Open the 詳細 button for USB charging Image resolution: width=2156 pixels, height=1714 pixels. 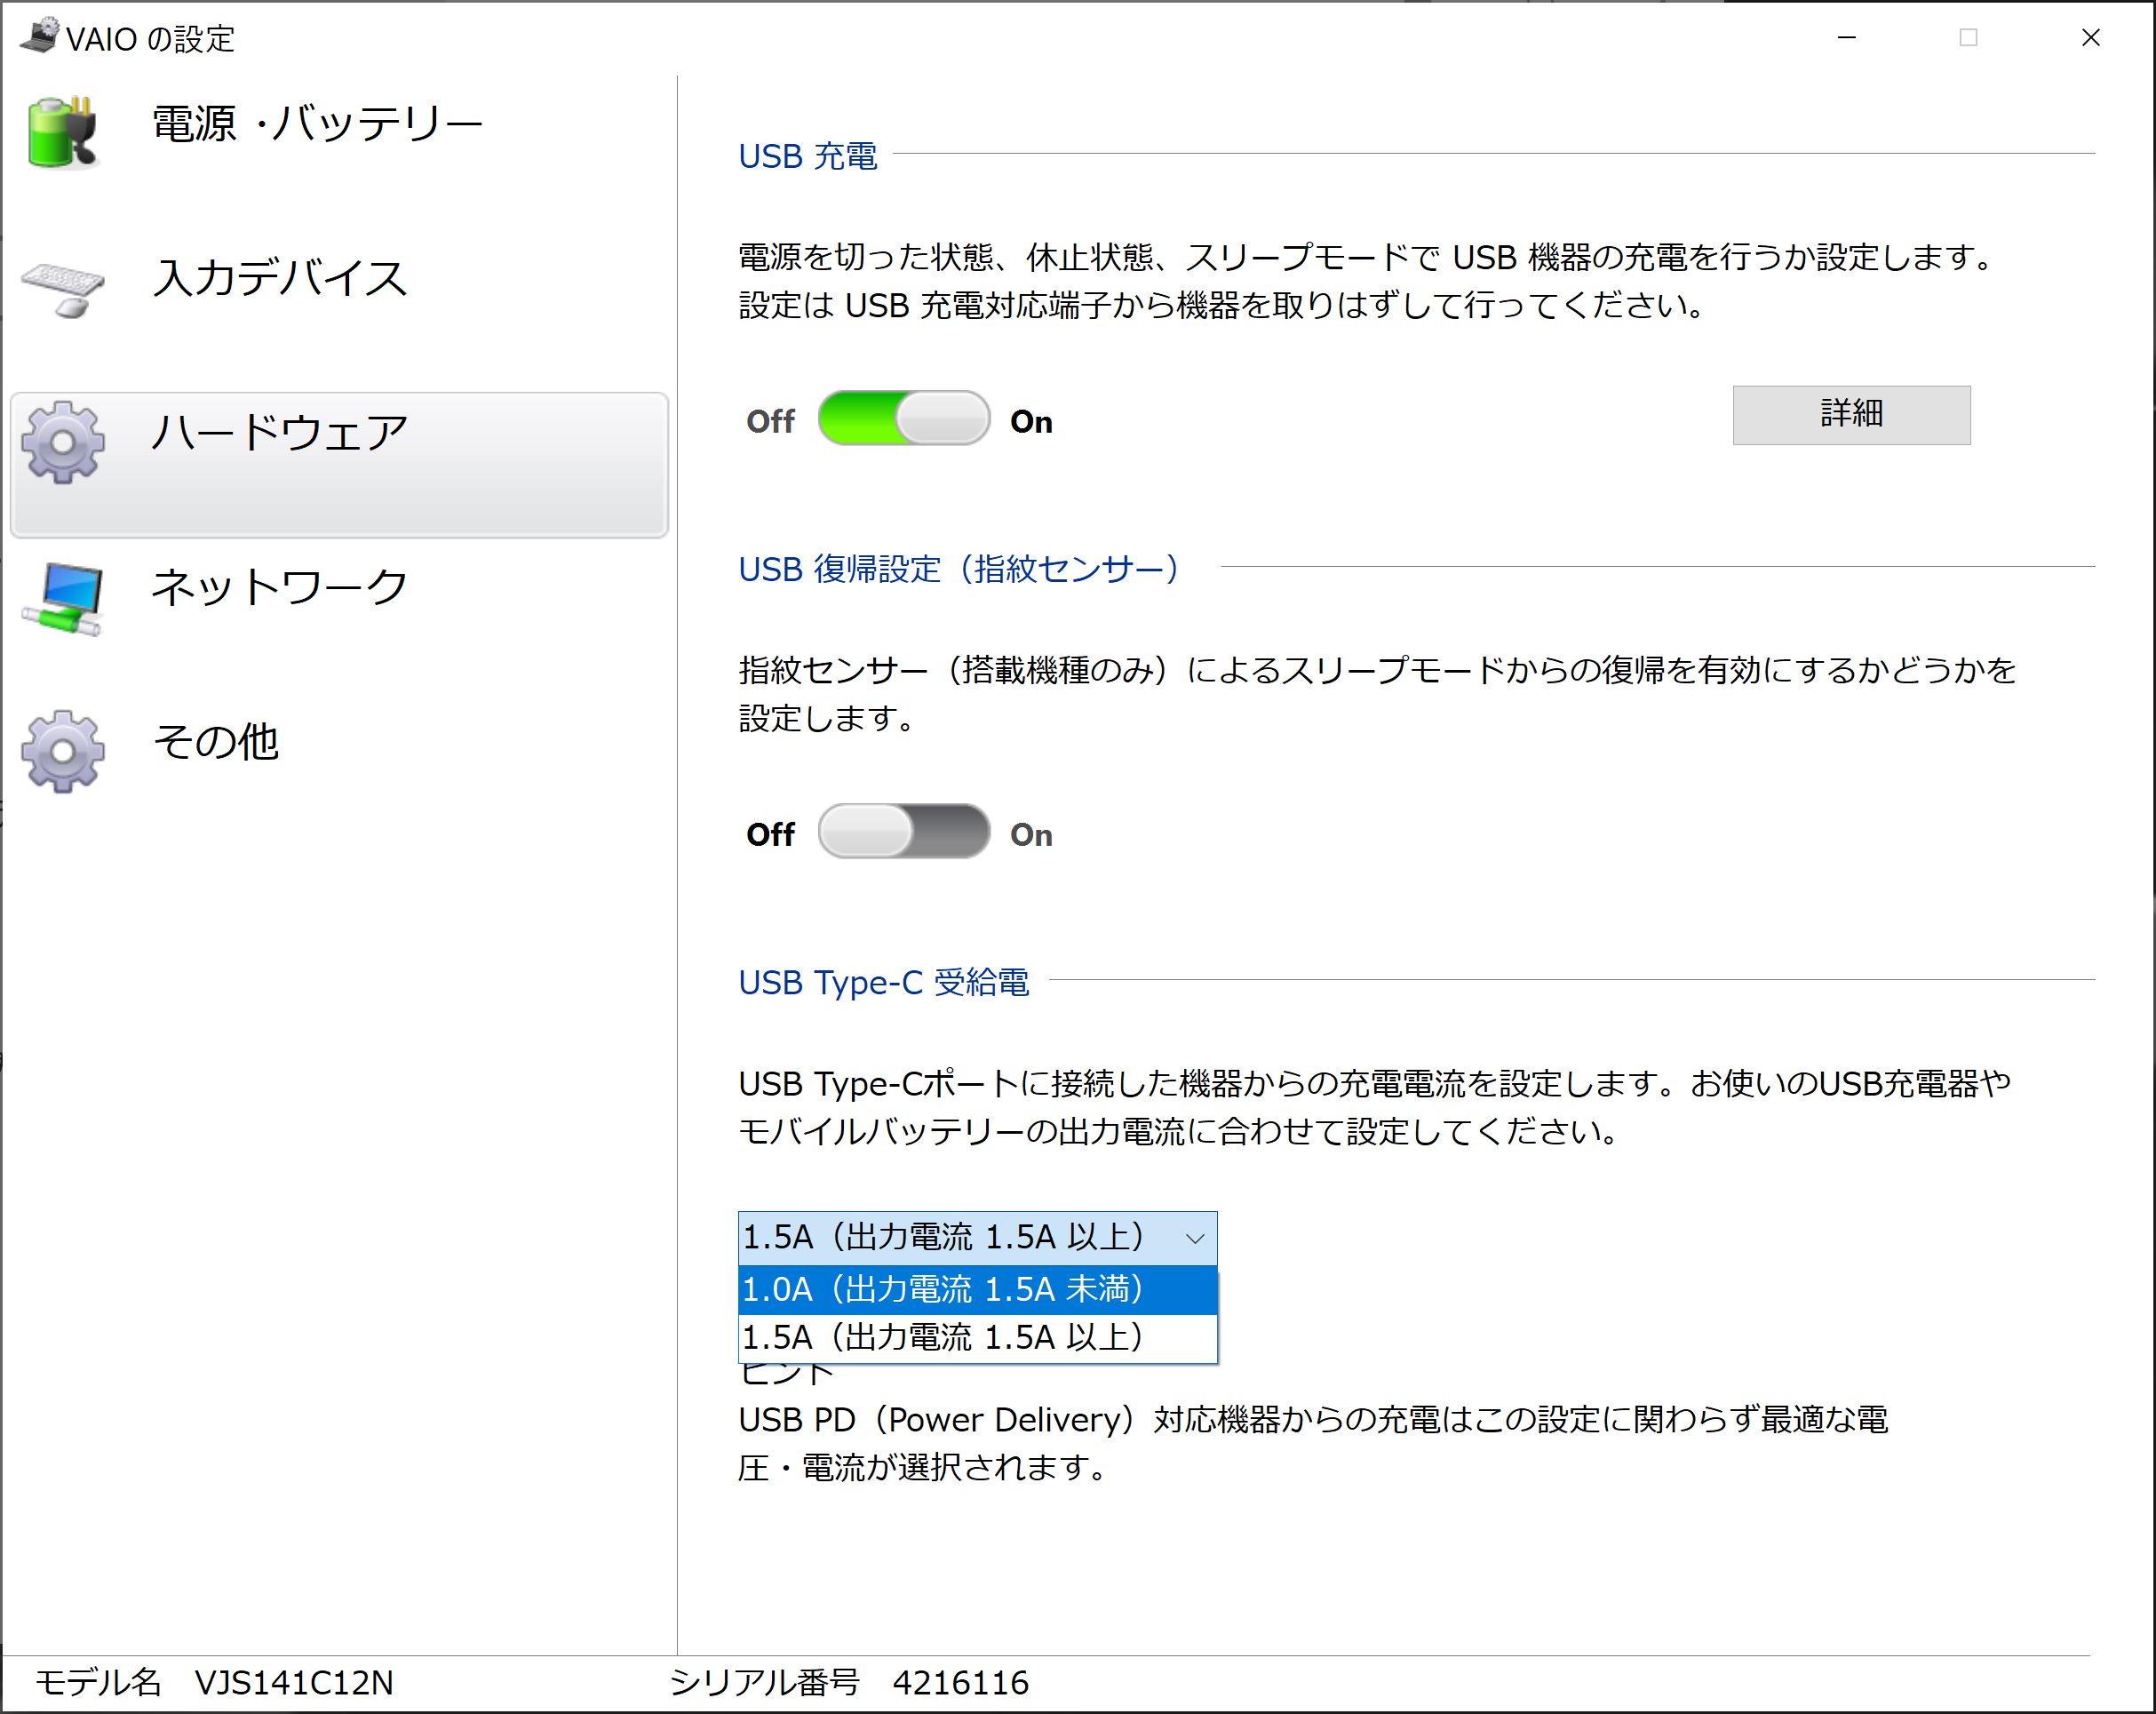(1851, 415)
